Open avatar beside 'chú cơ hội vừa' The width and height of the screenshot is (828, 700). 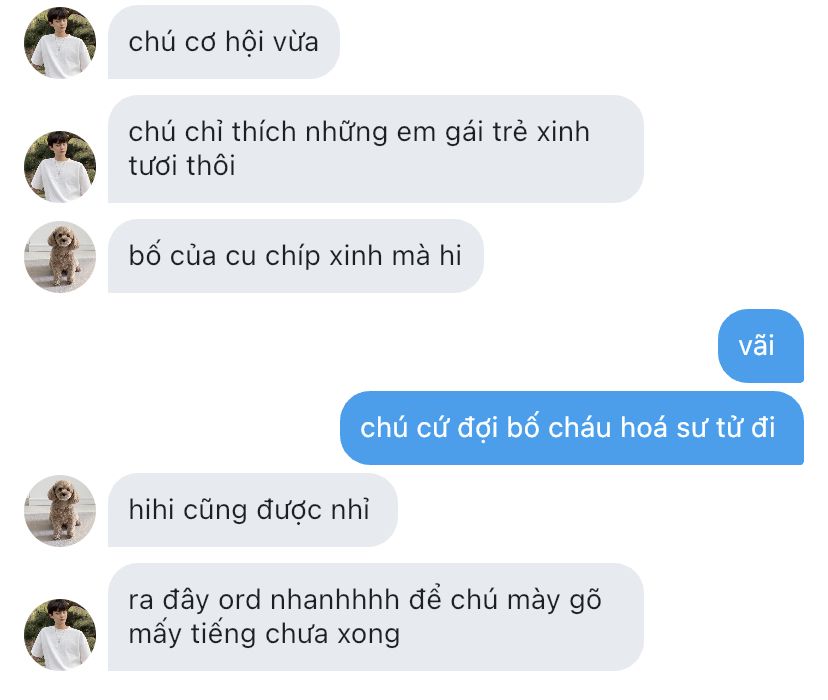pos(60,42)
